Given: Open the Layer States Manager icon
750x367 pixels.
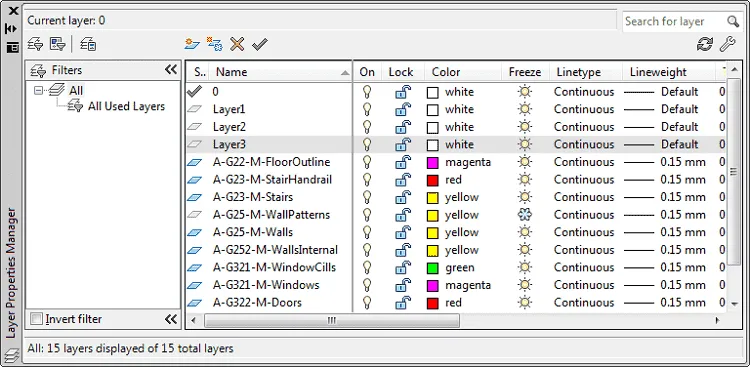Looking at the screenshot, I should [x=88, y=44].
